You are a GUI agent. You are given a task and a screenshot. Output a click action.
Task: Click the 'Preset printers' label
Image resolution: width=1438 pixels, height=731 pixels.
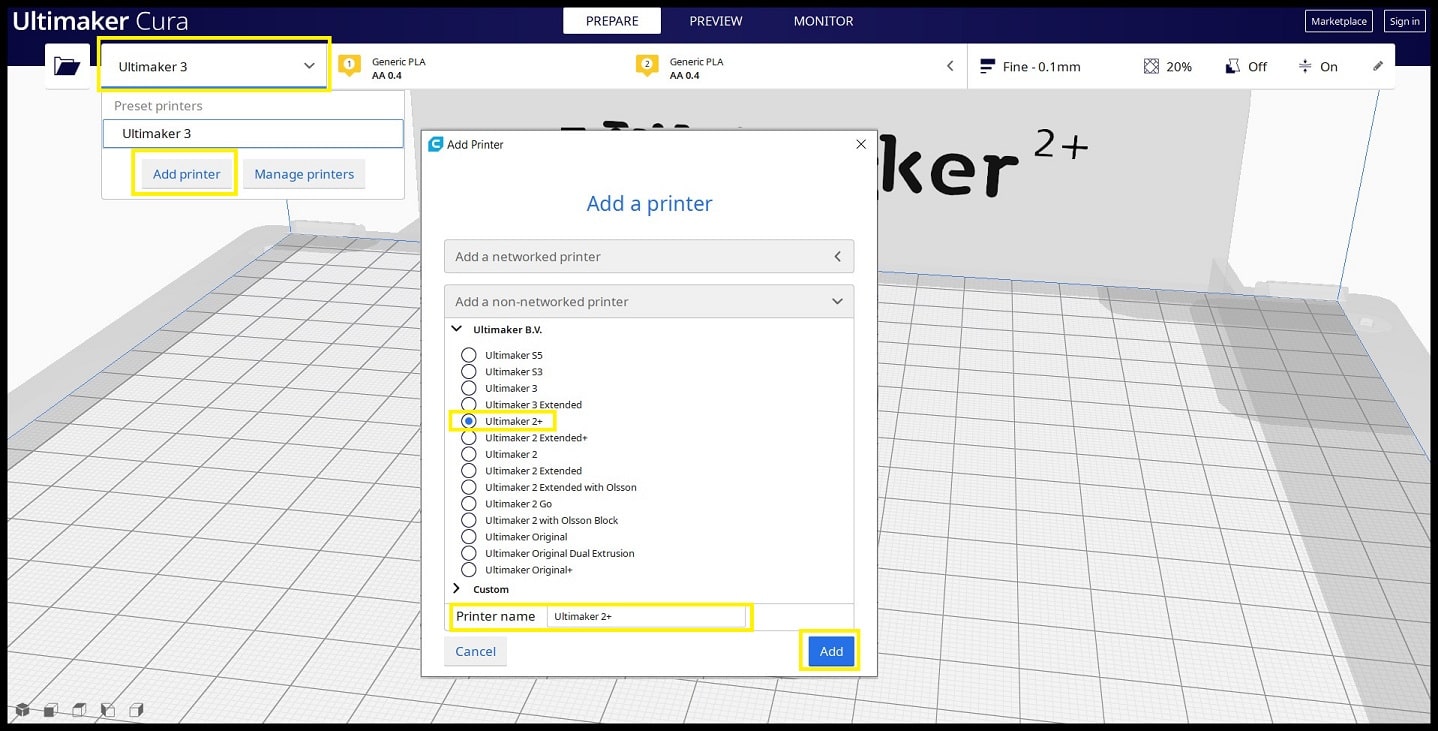pyautogui.click(x=158, y=106)
